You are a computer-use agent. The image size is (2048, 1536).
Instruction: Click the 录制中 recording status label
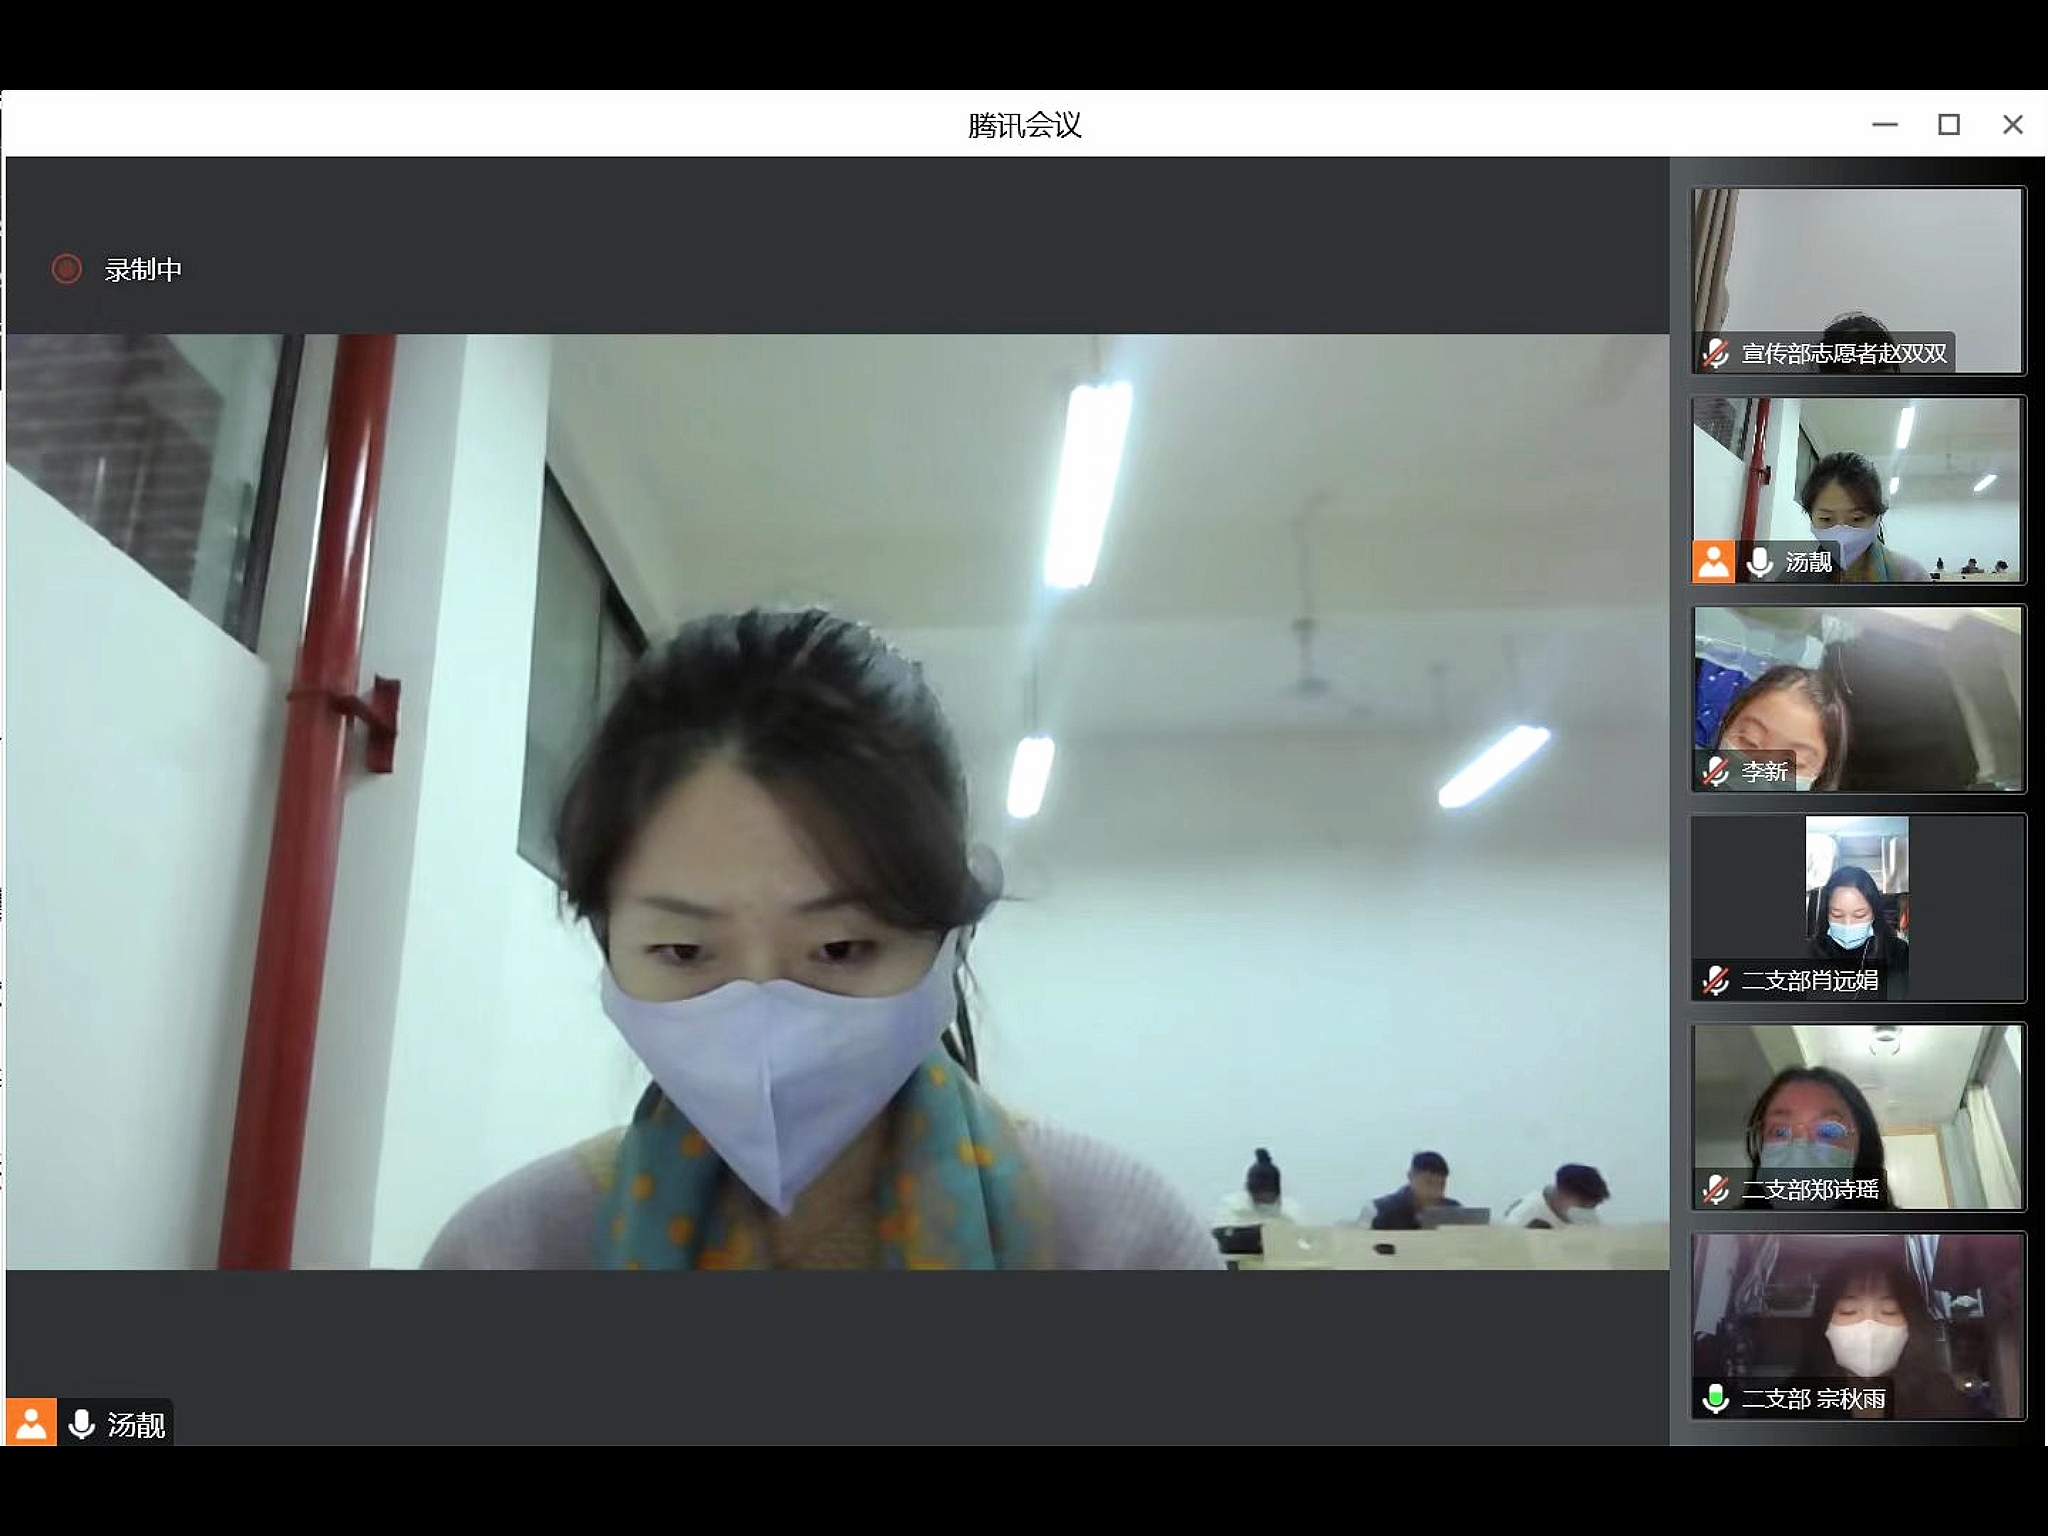tap(143, 270)
